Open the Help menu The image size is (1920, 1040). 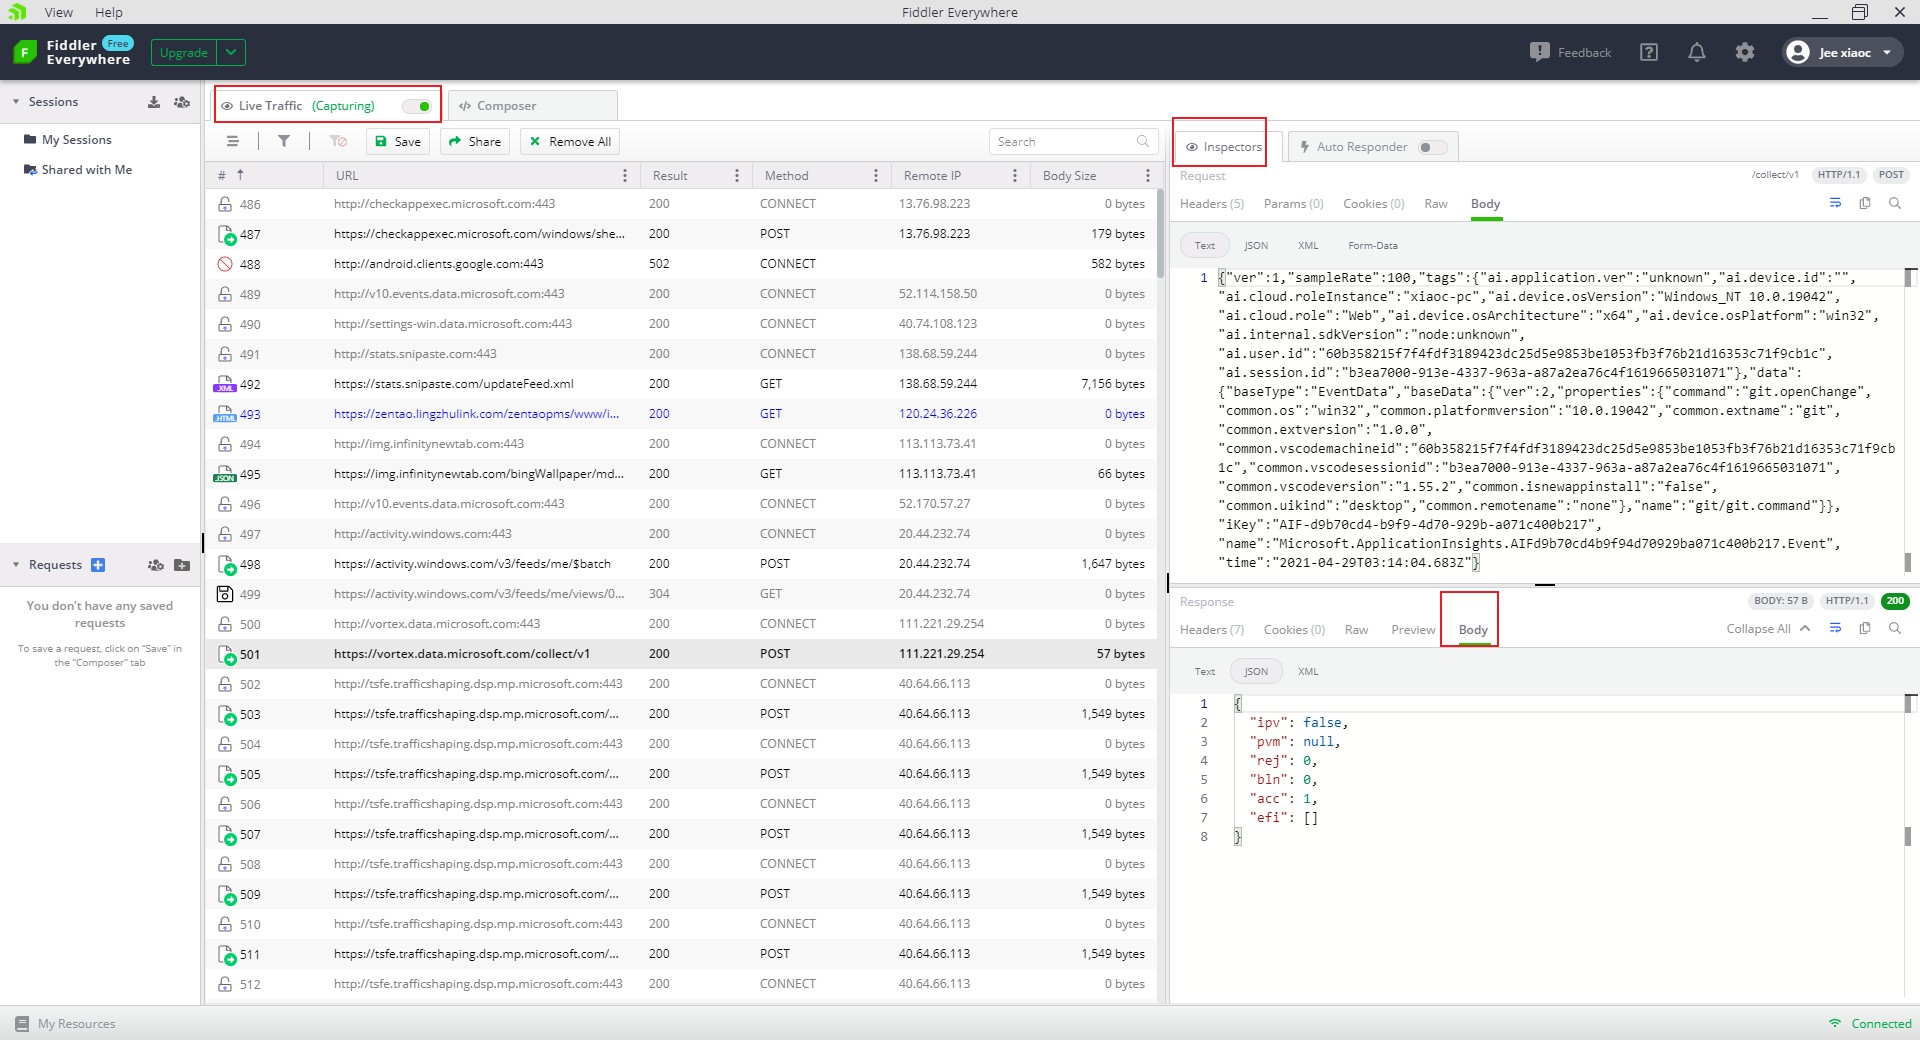pyautogui.click(x=109, y=12)
